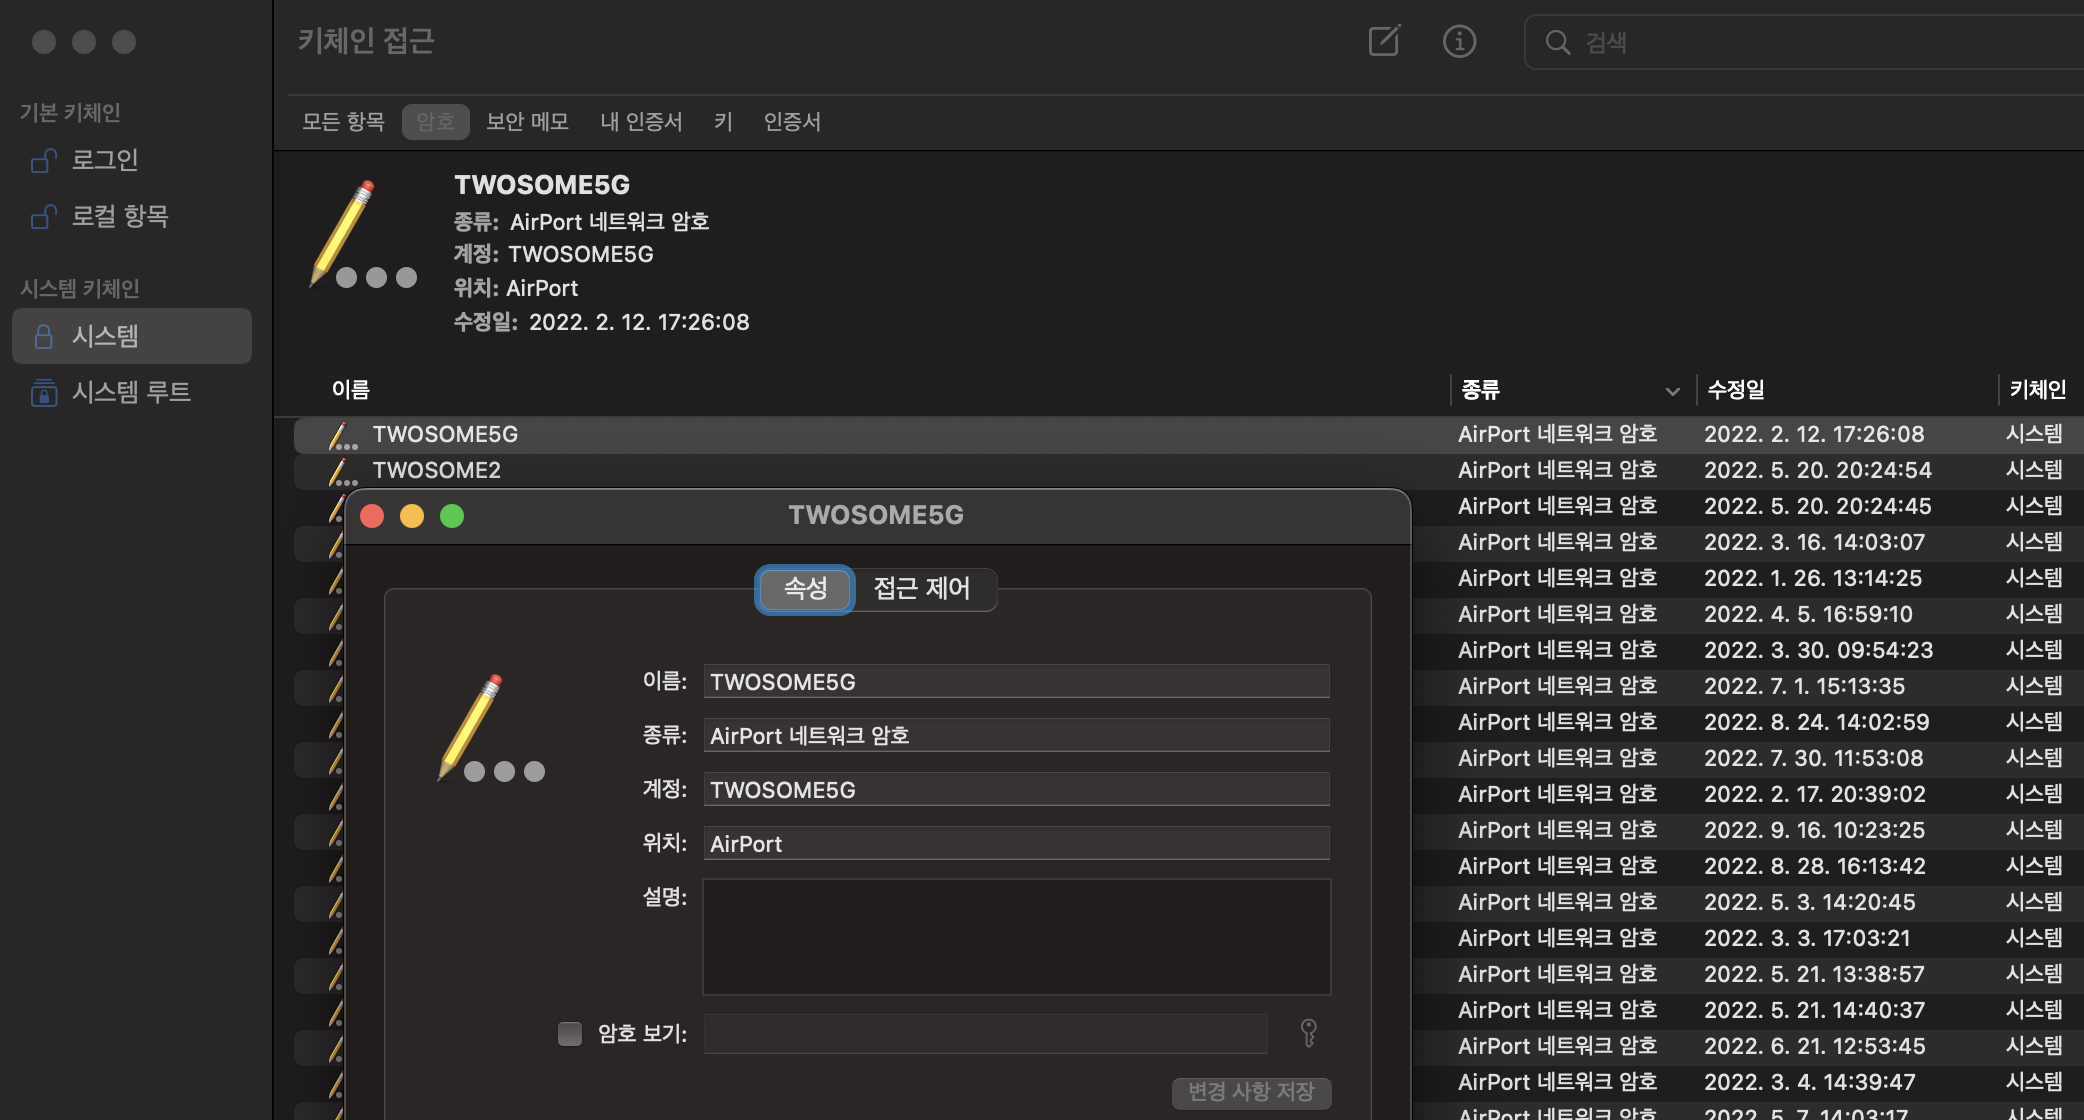This screenshot has height=1120, width=2084.
Task: Click the 이름 field containing TWOSOME5G
Action: pyautogui.click(x=1016, y=682)
